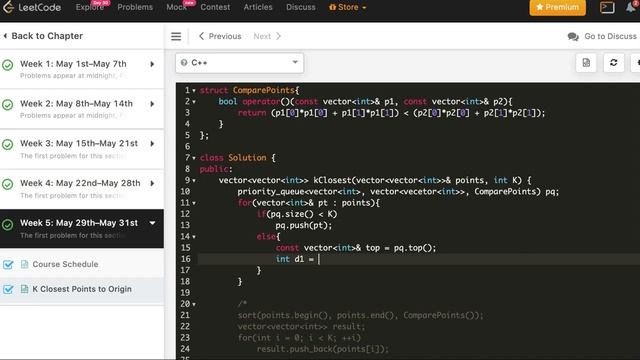640x360 pixels.
Task: Expand Week 4: May 22nd–May 28th
Action: click(152, 183)
